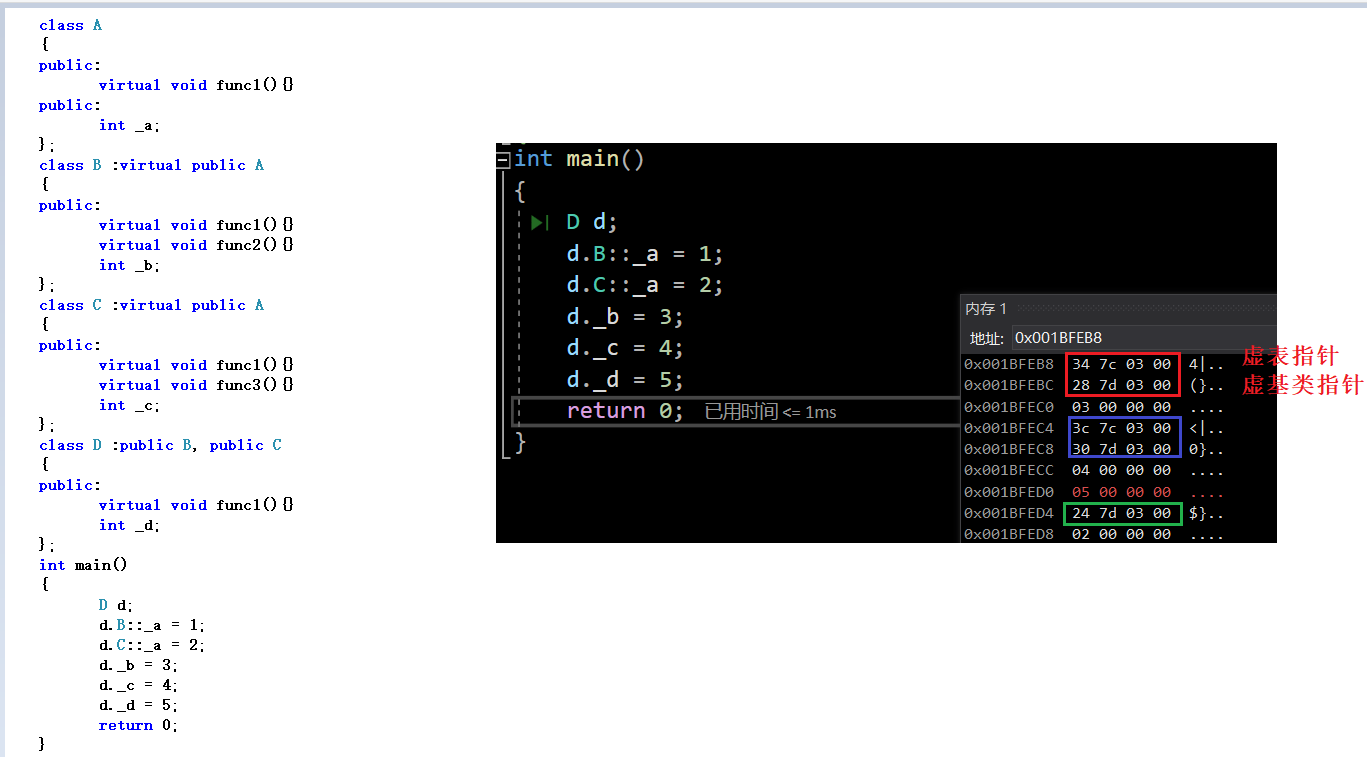
Task: Click d._d = 5; in the white code listing
Action: pyautogui.click(x=138, y=705)
